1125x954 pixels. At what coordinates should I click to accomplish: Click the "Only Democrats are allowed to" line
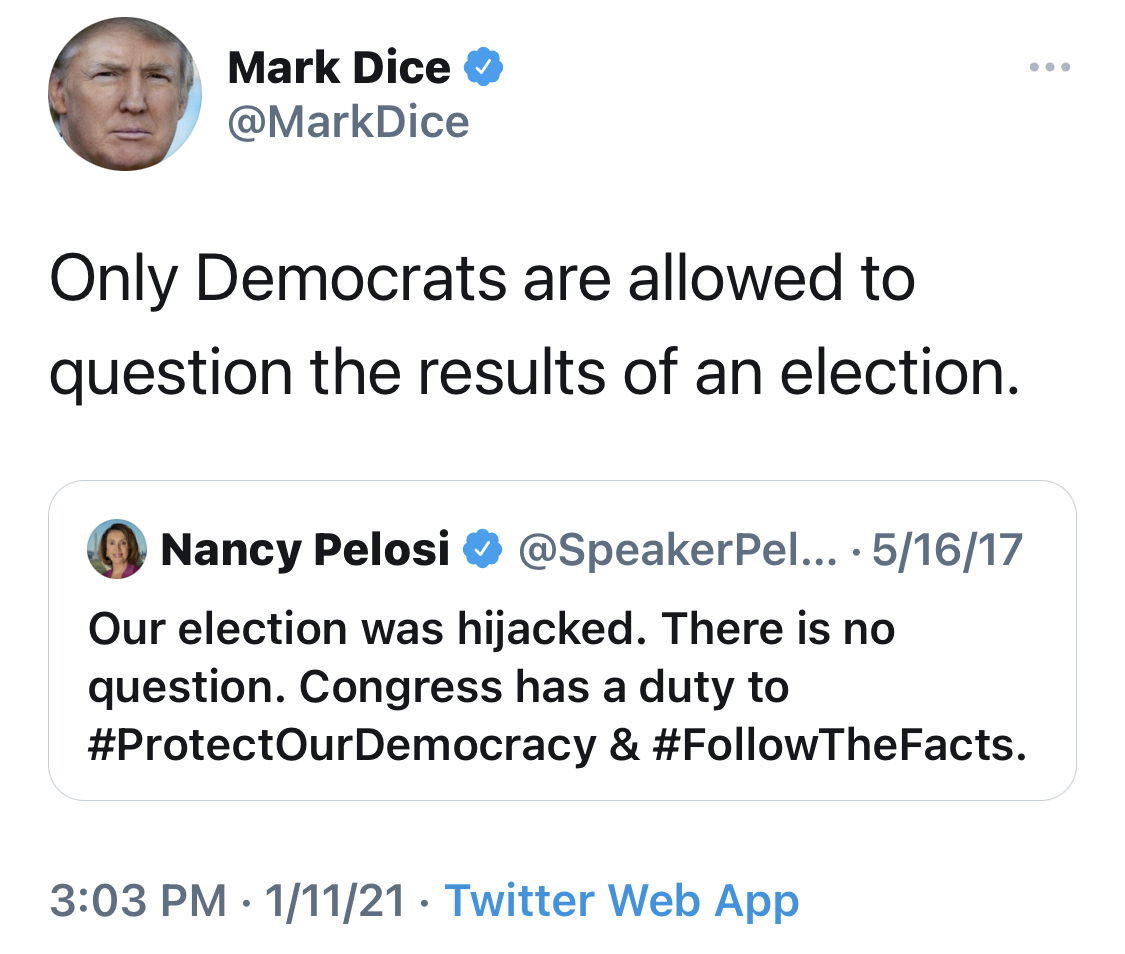481,280
